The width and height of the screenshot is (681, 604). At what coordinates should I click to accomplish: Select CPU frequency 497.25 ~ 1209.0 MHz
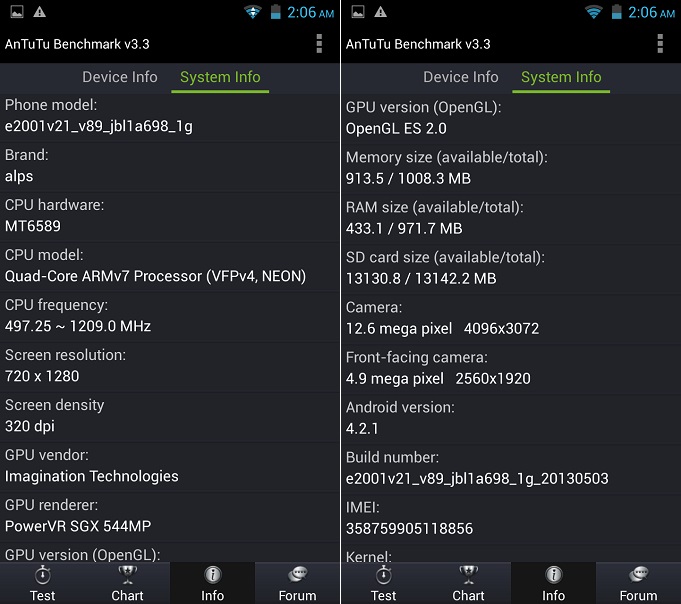tap(78, 326)
